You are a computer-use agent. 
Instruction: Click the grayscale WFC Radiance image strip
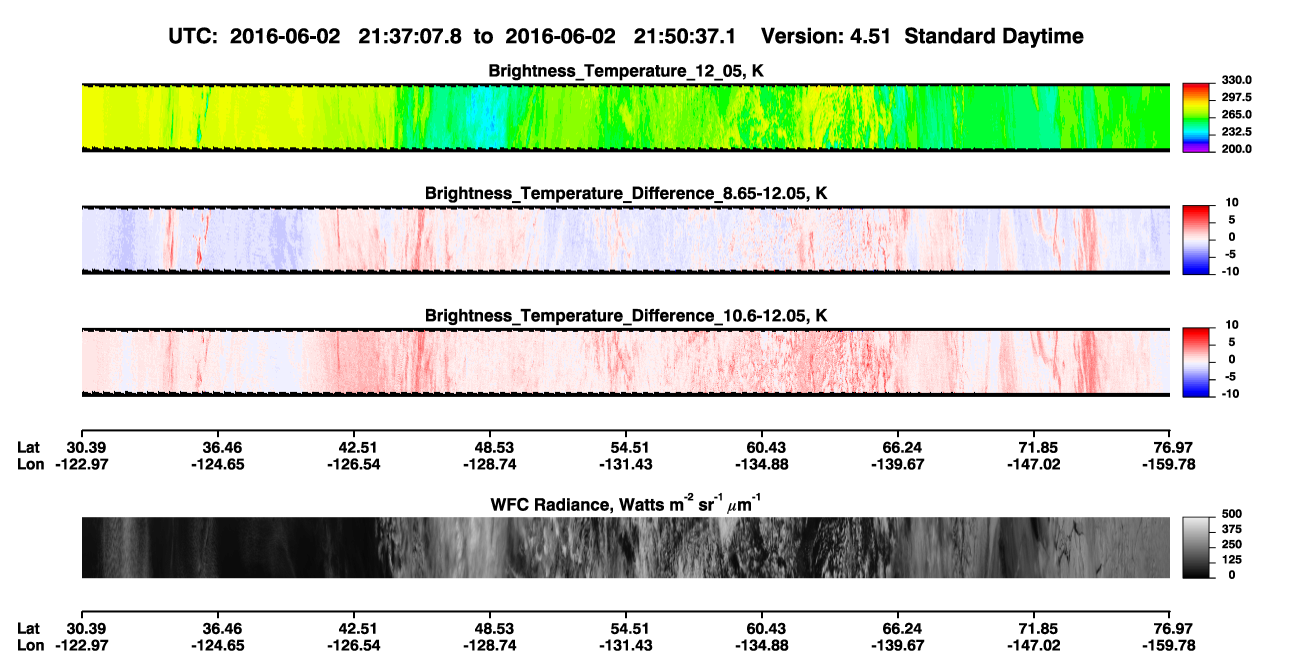[x=625, y=548]
